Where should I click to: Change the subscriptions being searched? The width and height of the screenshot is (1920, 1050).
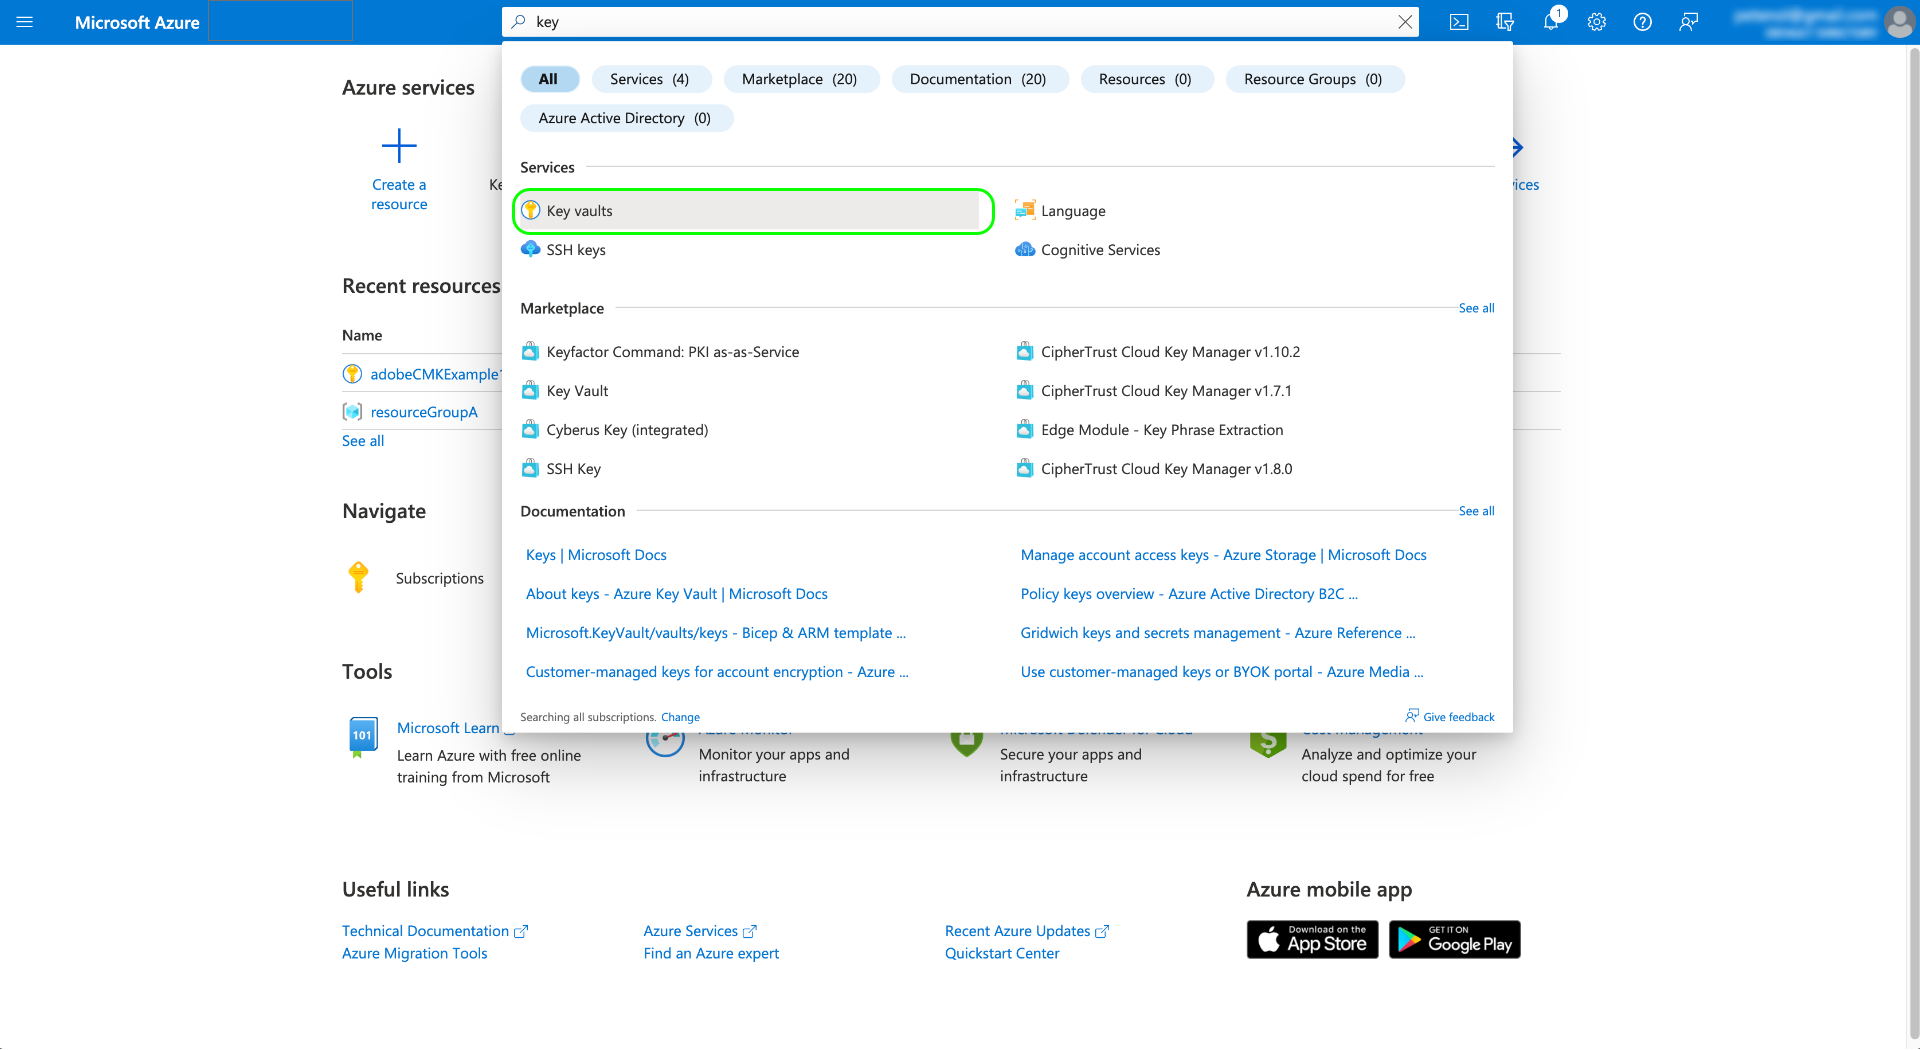[680, 717]
